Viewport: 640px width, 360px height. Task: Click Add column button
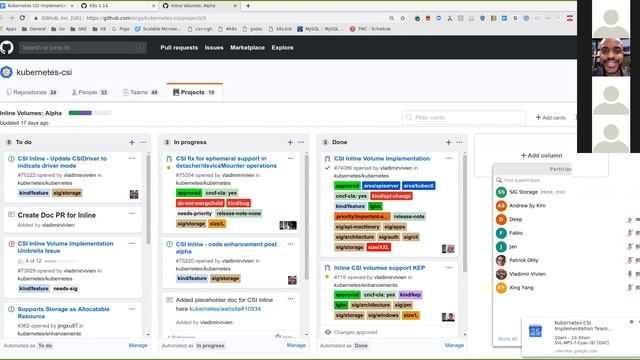[541, 156]
